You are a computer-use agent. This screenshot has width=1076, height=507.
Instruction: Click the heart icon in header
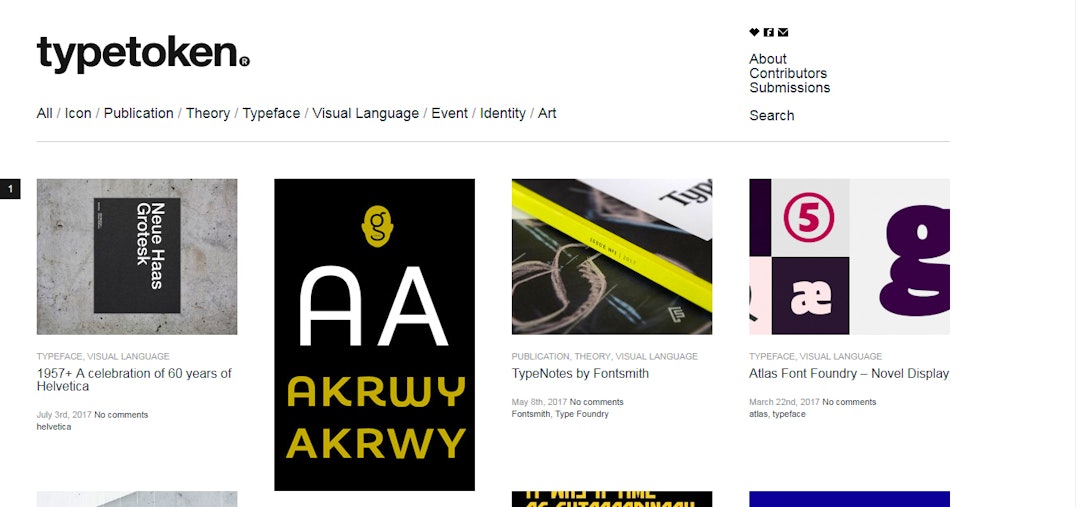[x=754, y=32]
